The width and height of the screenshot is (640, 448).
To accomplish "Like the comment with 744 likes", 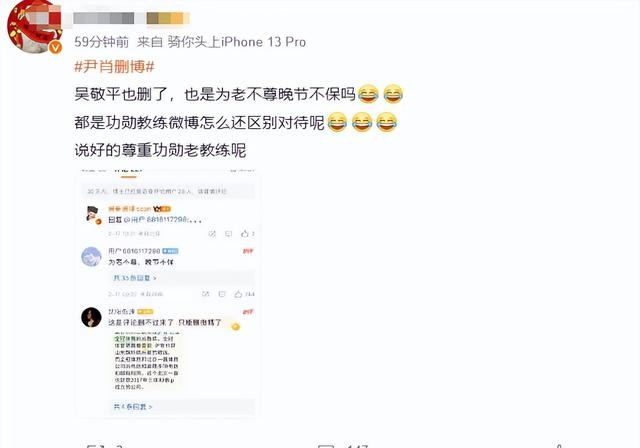I will tap(238, 294).
